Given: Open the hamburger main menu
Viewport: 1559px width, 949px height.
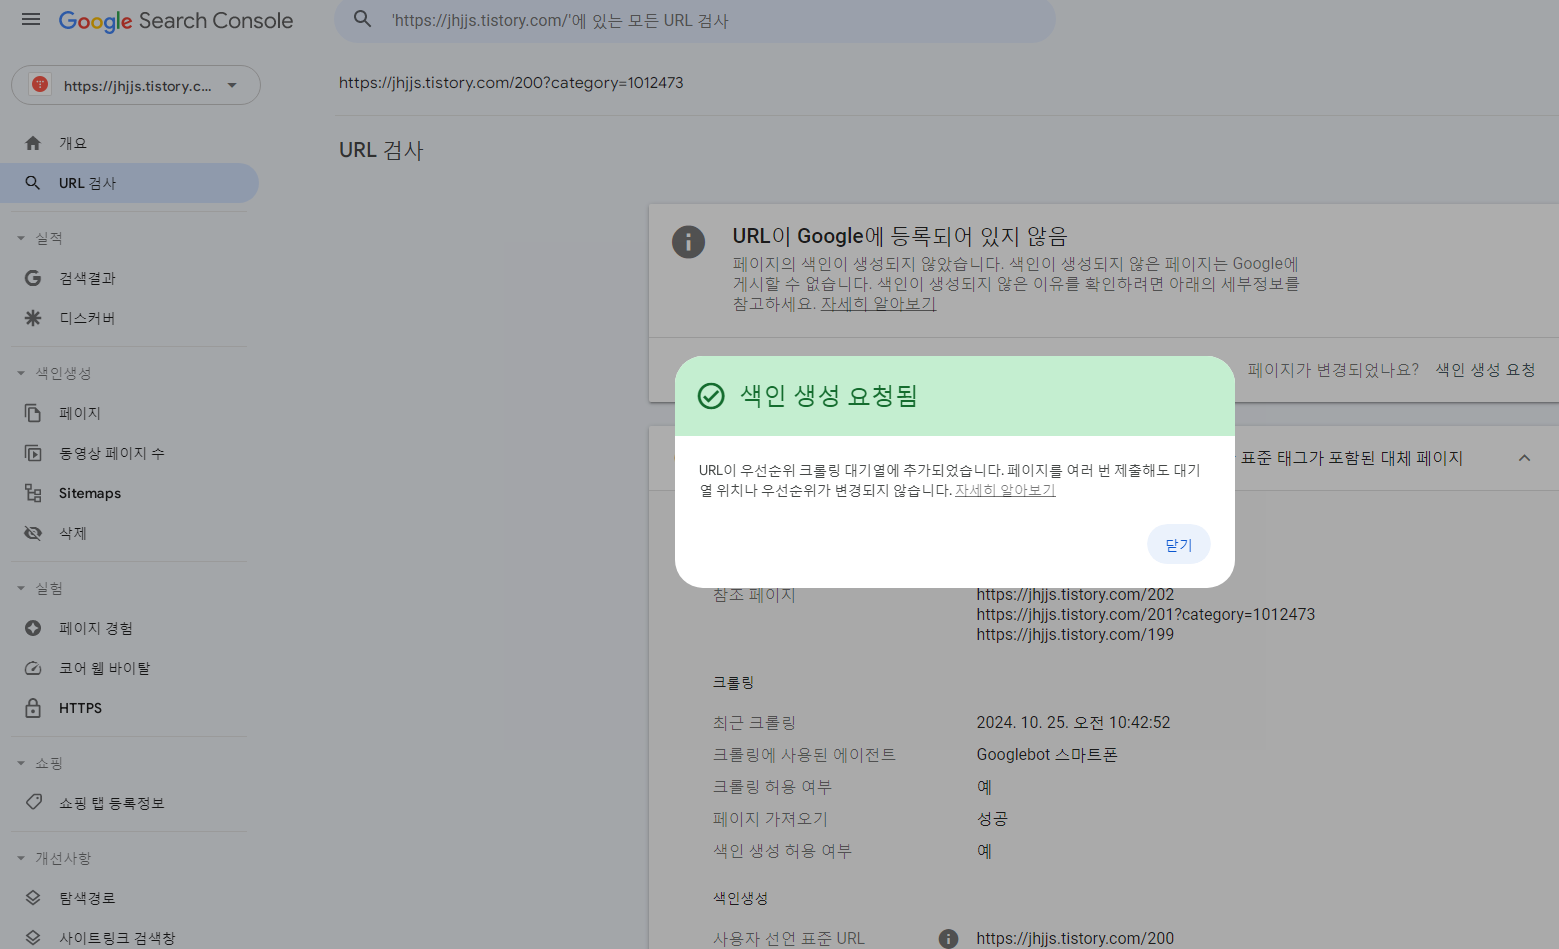Looking at the screenshot, I should coord(31,20).
